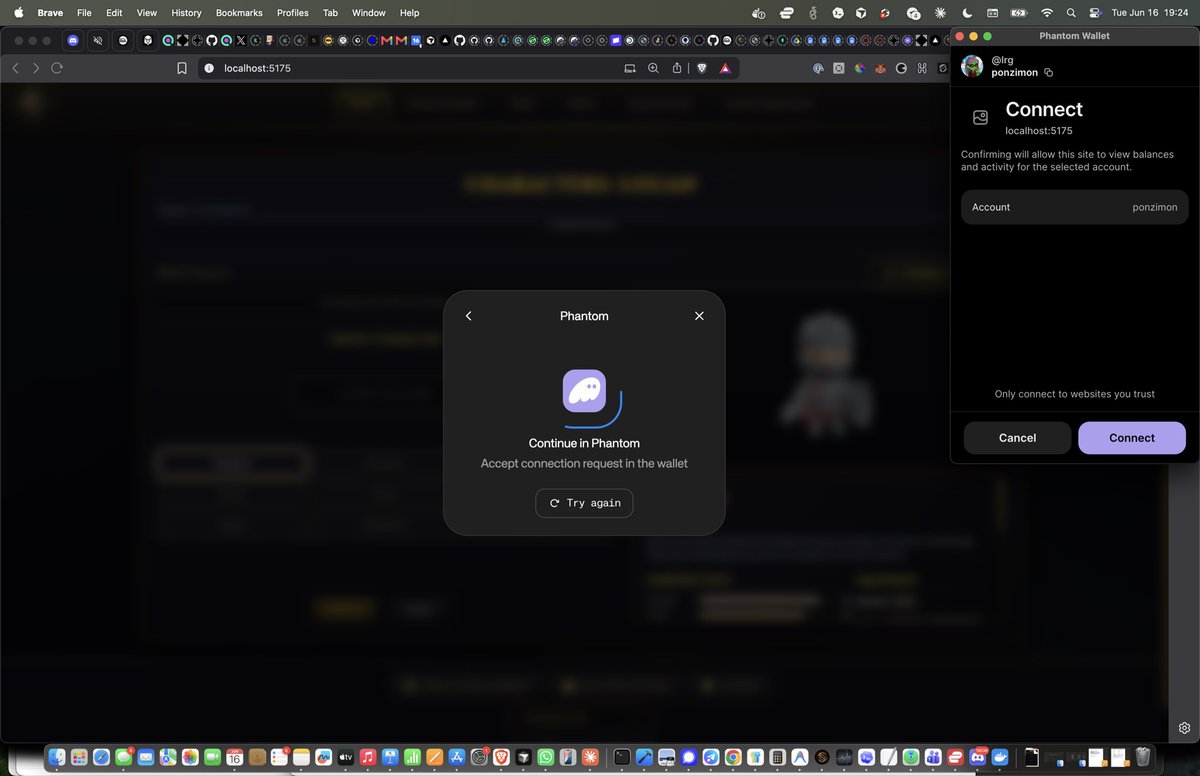1200x776 pixels.
Task: Click the Wi-Fi status icon
Action: [x=1047, y=13]
